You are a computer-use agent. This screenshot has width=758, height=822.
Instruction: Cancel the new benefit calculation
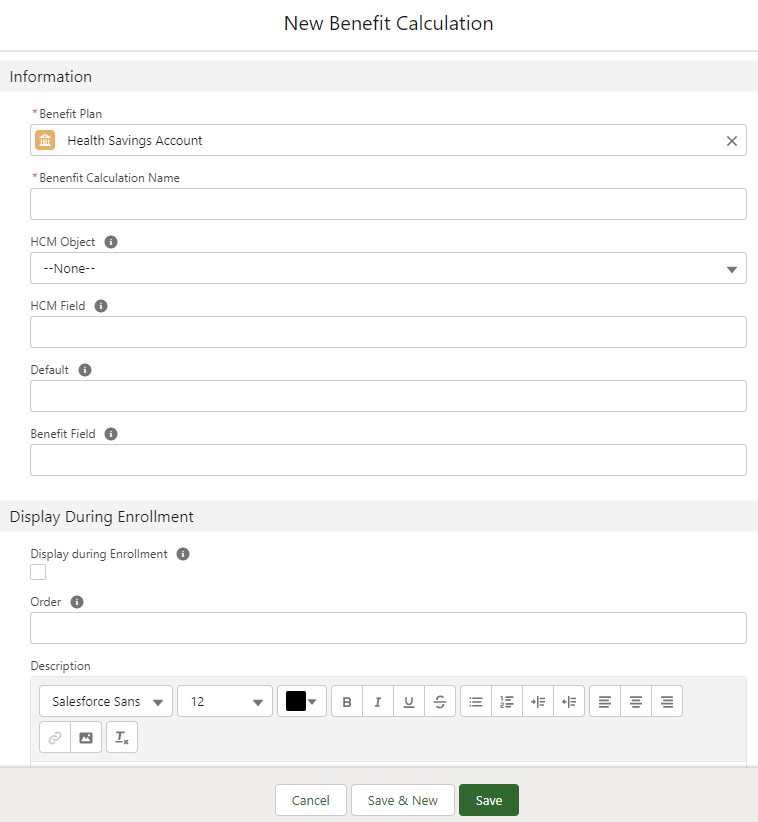tap(311, 800)
